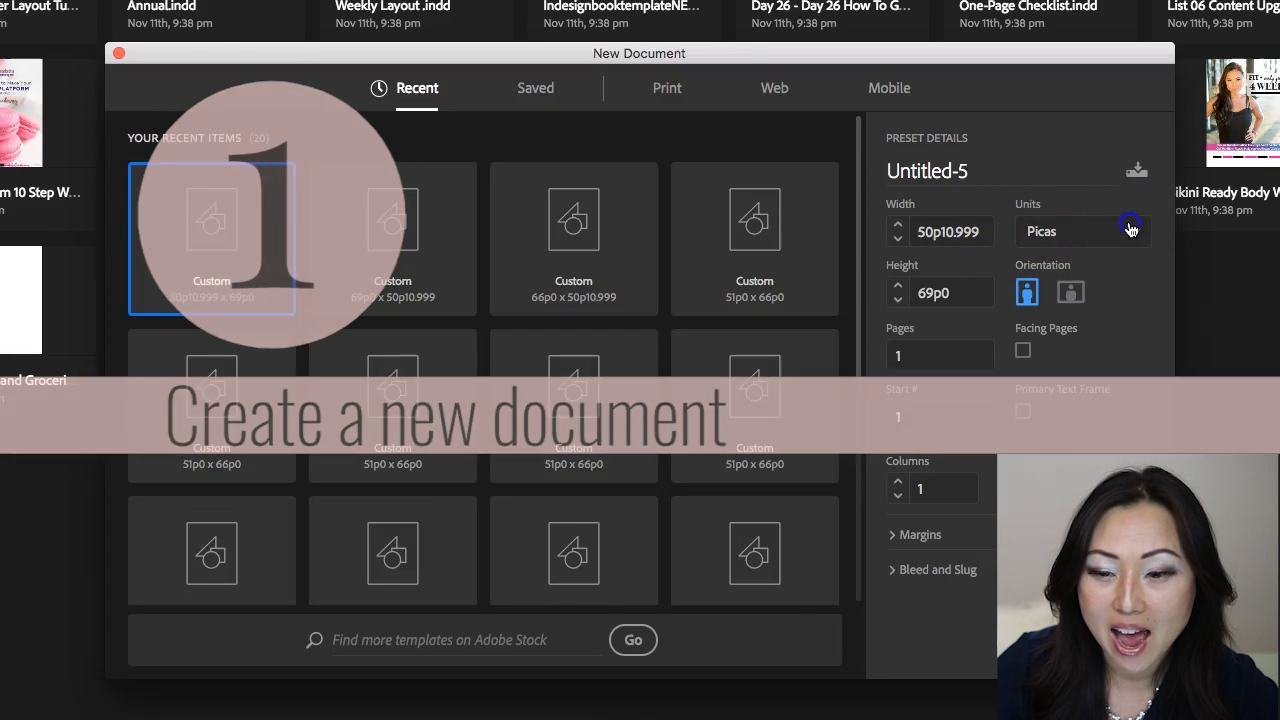Open the Print presets tab

[667, 88]
